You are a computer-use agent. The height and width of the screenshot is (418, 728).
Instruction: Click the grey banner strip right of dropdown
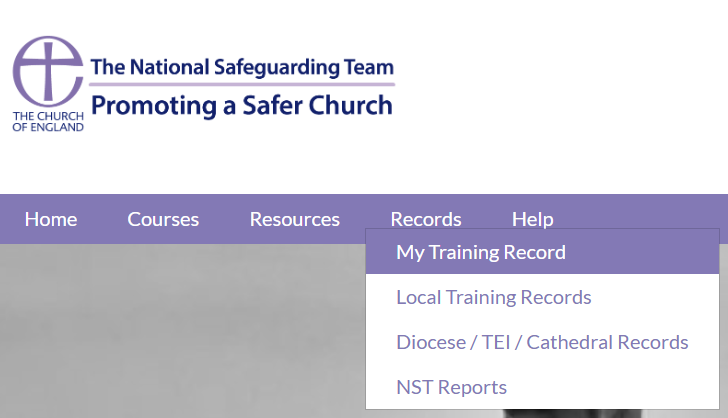(x=724, y=330)
